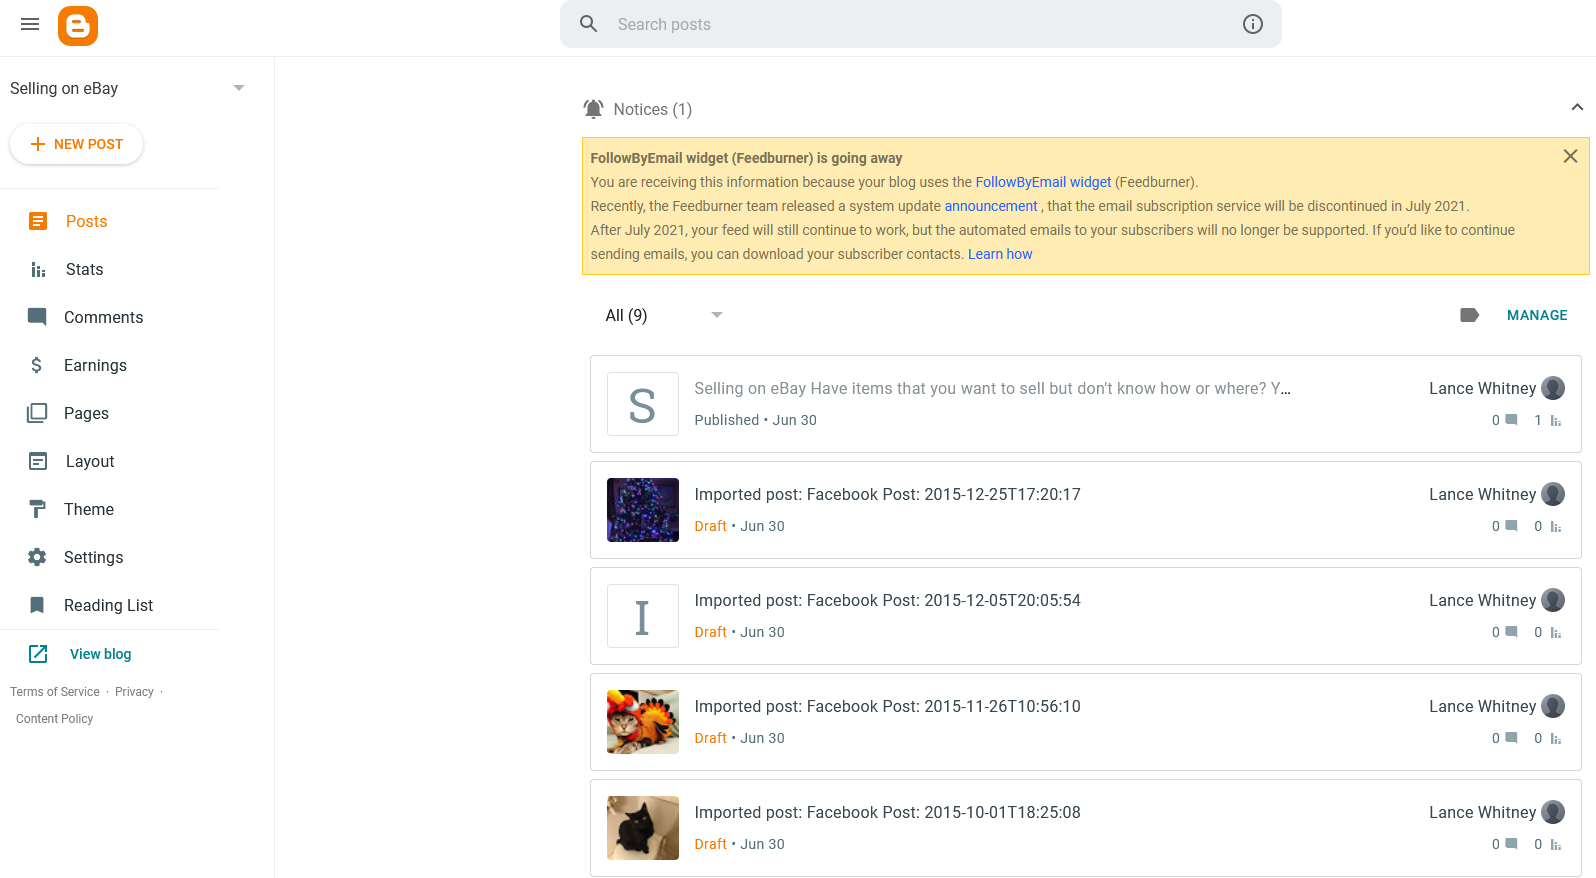The image size is (1596, 878).
Task: Open the hamburger main menu
Action: (x=30, y=24)
